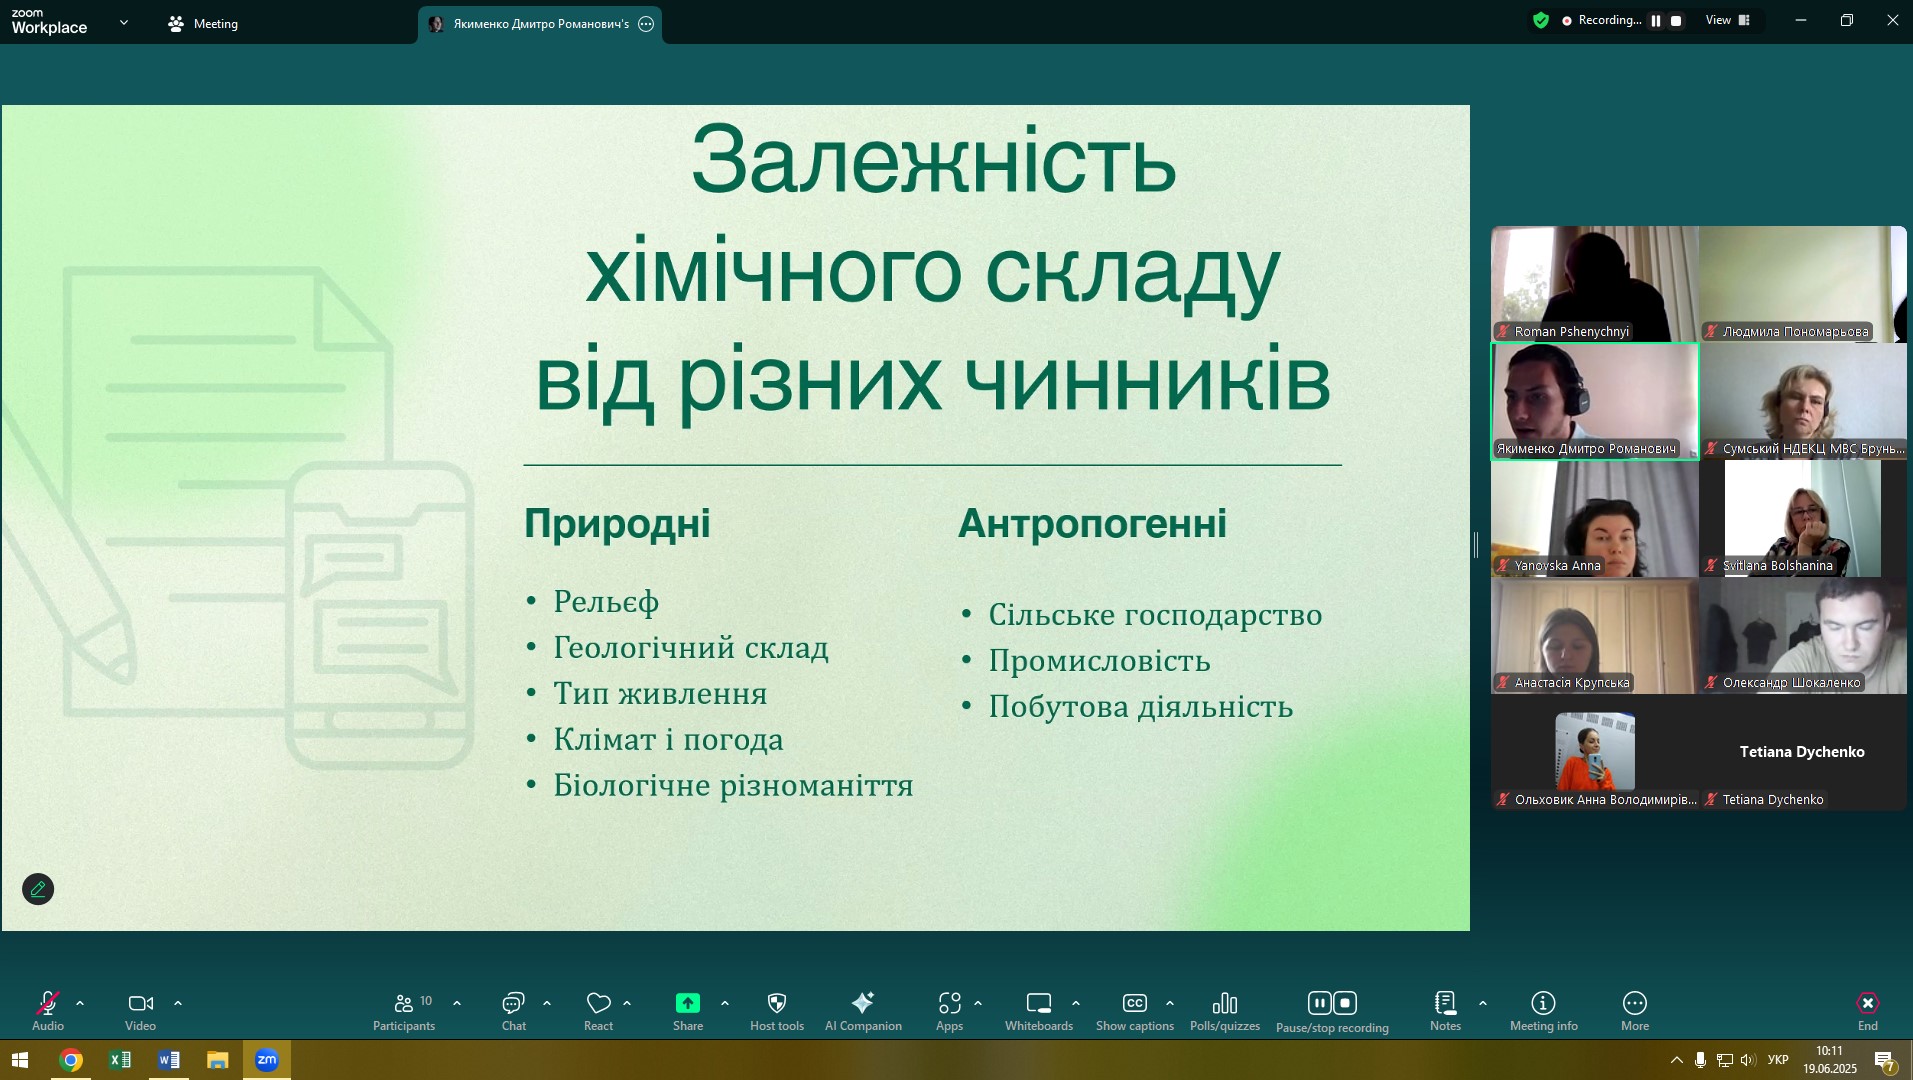Viewport: 1913px width, 1080px height.
Task: Select Сумський НДЕКЦ МВС video tile
Action: [1803, 401]
